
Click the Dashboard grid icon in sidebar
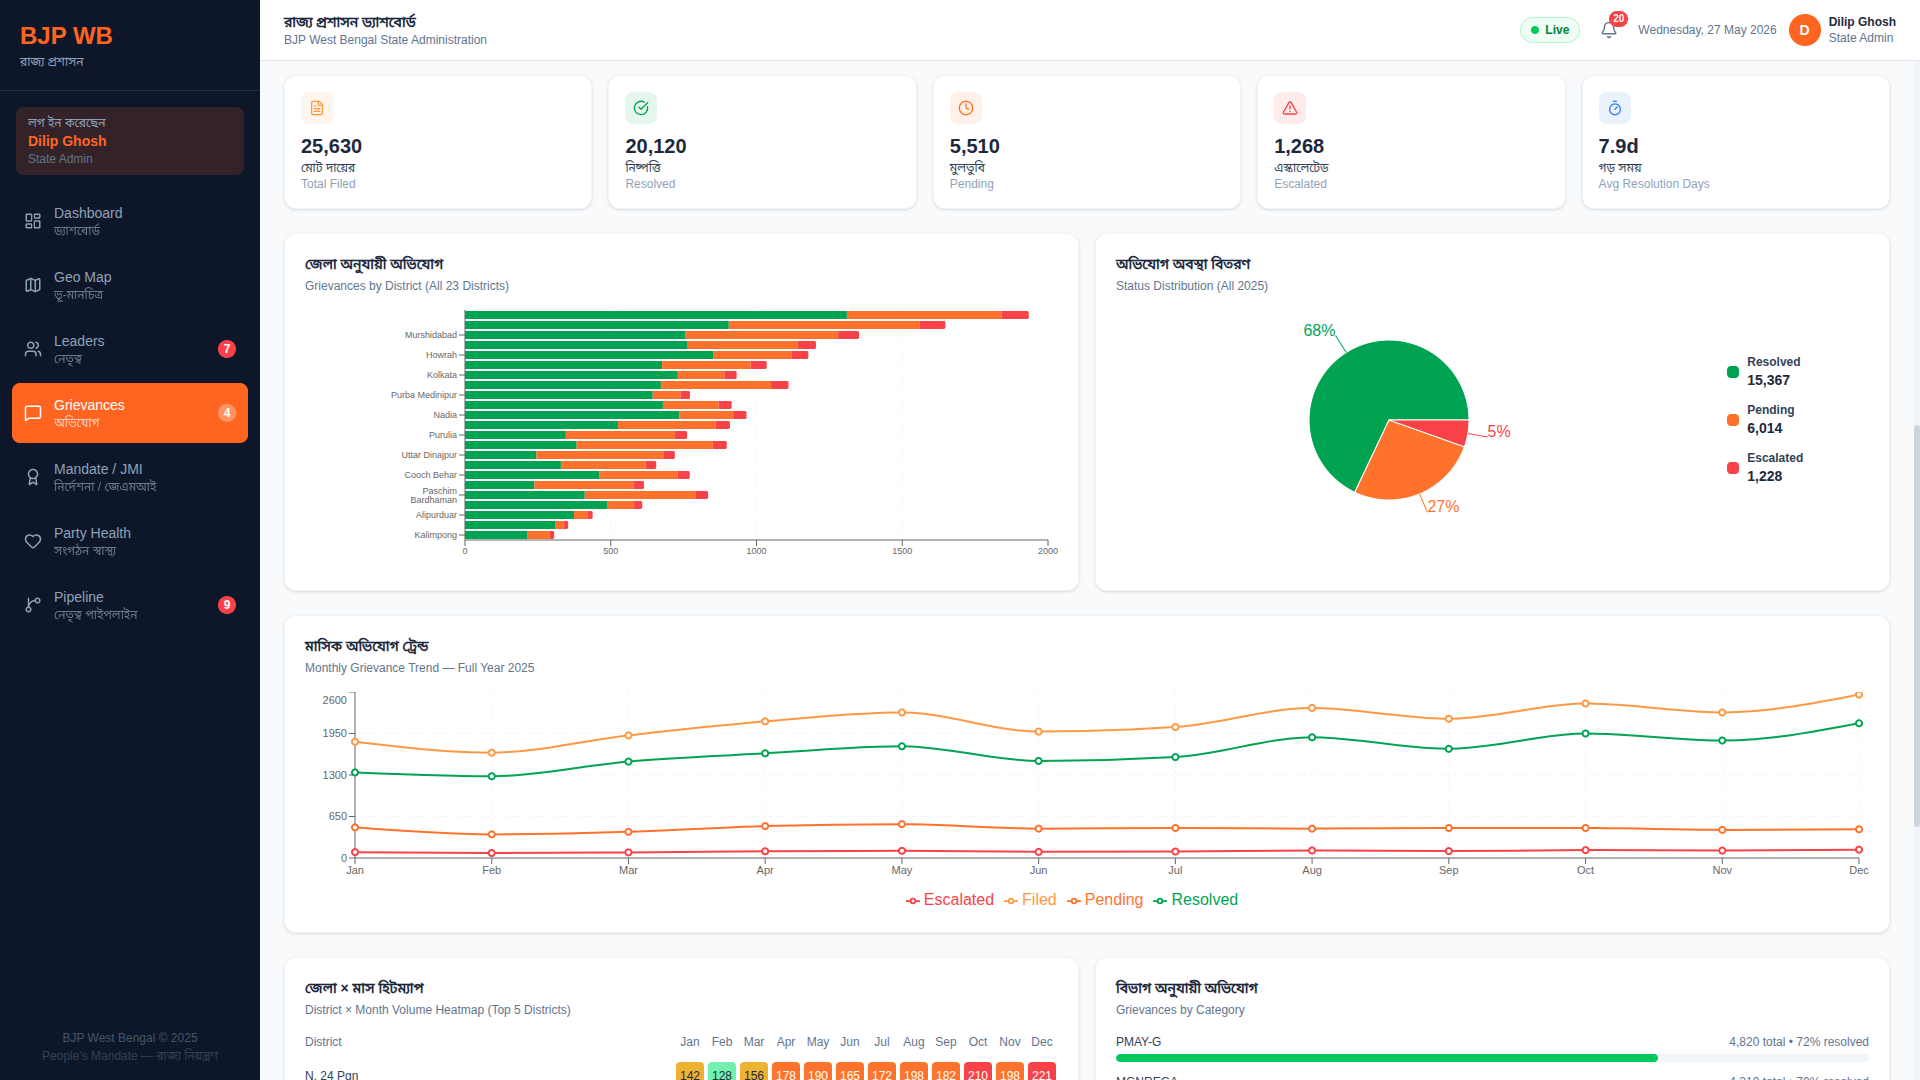click(33, 221)
